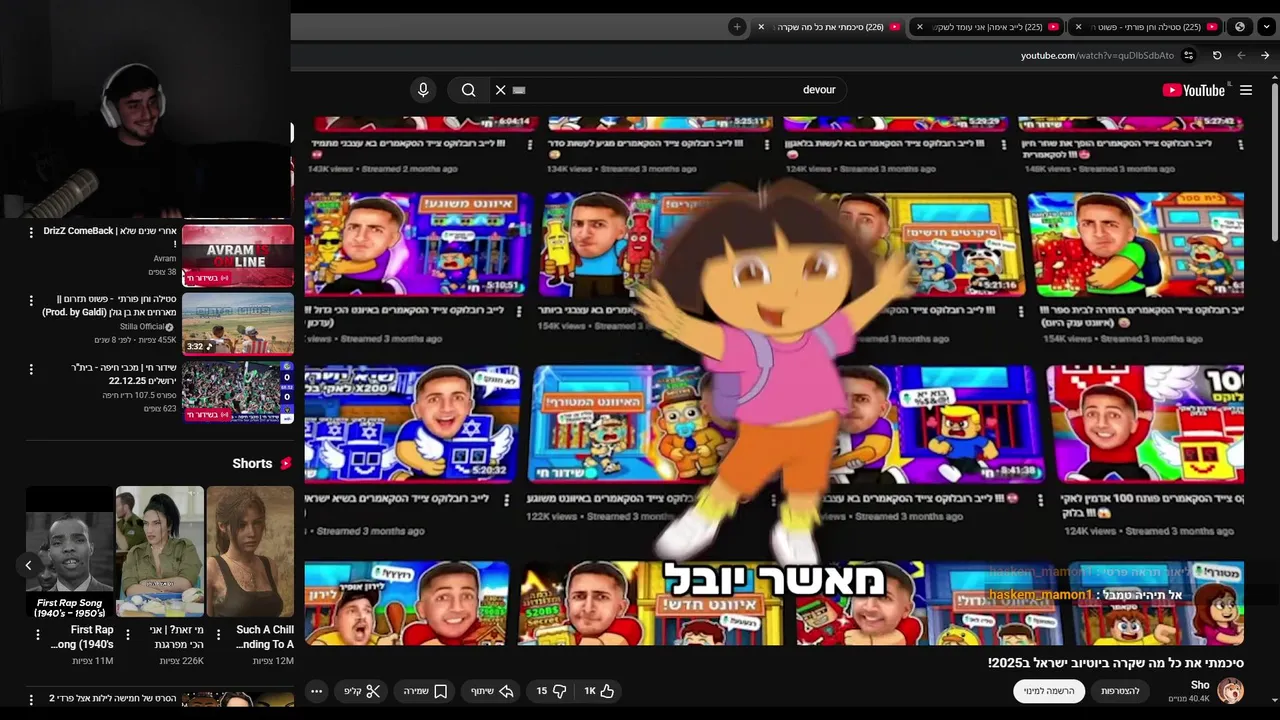Share the video via the שיתוף button
This screenshot has width=1280, height=720.
(x=492, y=691)
